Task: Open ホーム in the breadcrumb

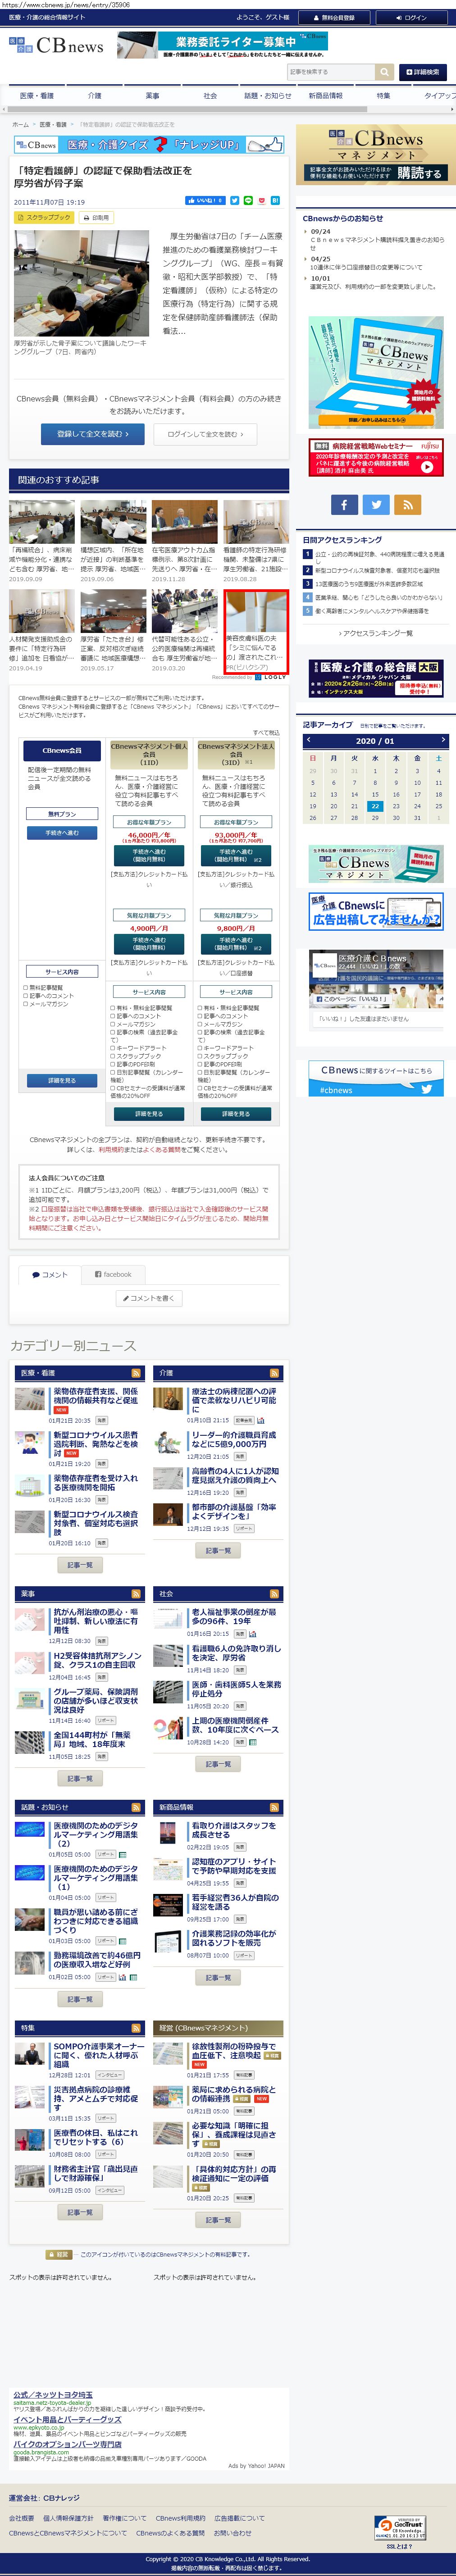Action: [x=20, y=124]
